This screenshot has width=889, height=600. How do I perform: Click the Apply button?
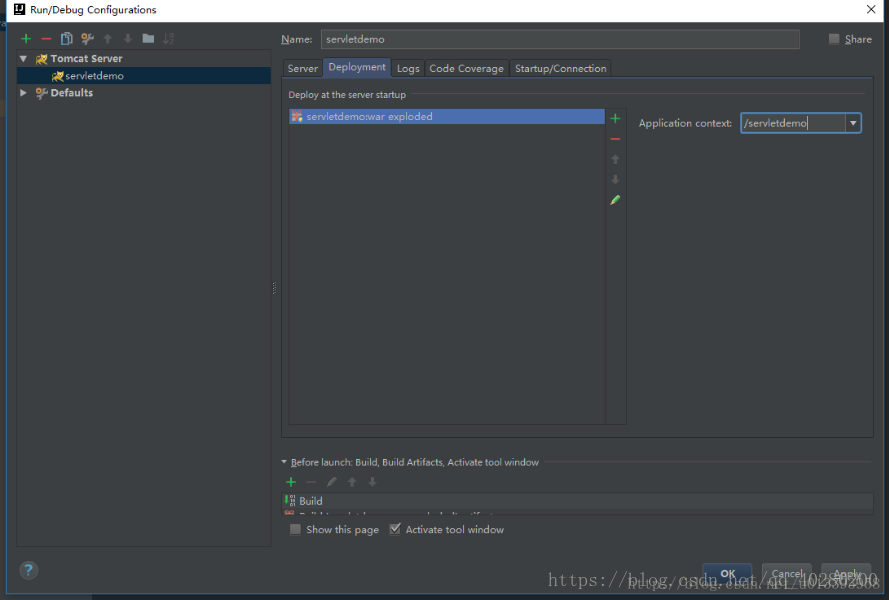pyautogui.click(x=846, y=574)
